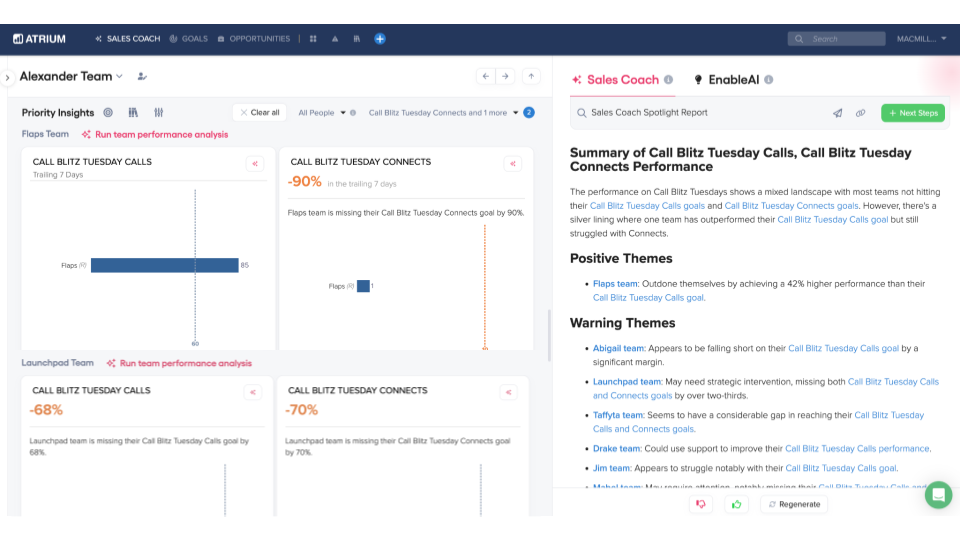960x540 pixels.
Task: Focus the top Search field
Action: 836,39
